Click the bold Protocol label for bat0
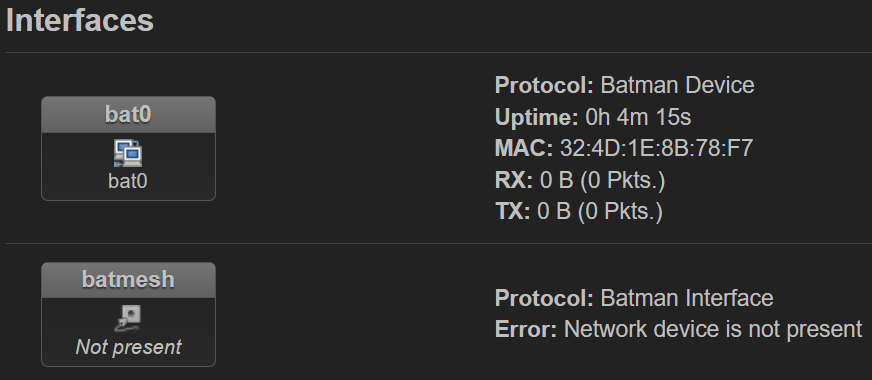Viewport: 872px width, 380px height. 544,86
